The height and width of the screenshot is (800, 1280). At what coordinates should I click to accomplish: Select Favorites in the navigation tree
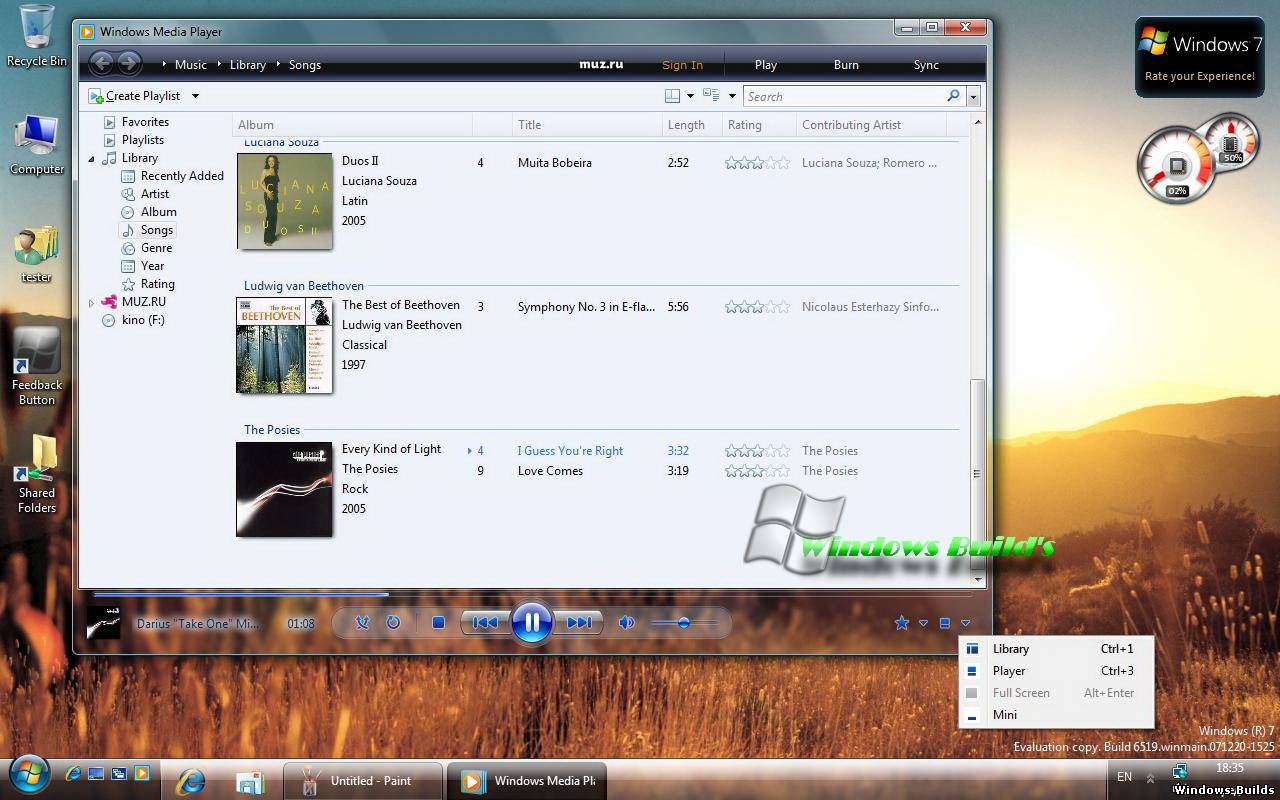(x=145, y=122)
